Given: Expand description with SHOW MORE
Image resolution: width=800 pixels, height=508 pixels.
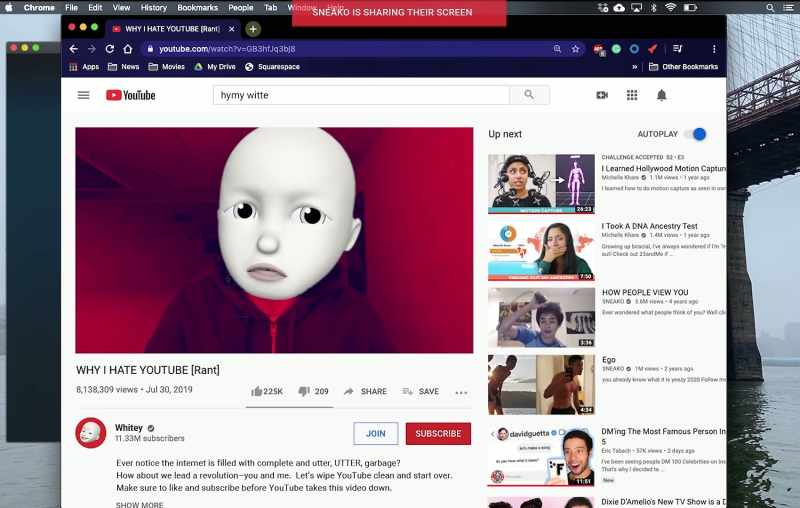Looking at the screenshot, I should click(x=140, y=504).
